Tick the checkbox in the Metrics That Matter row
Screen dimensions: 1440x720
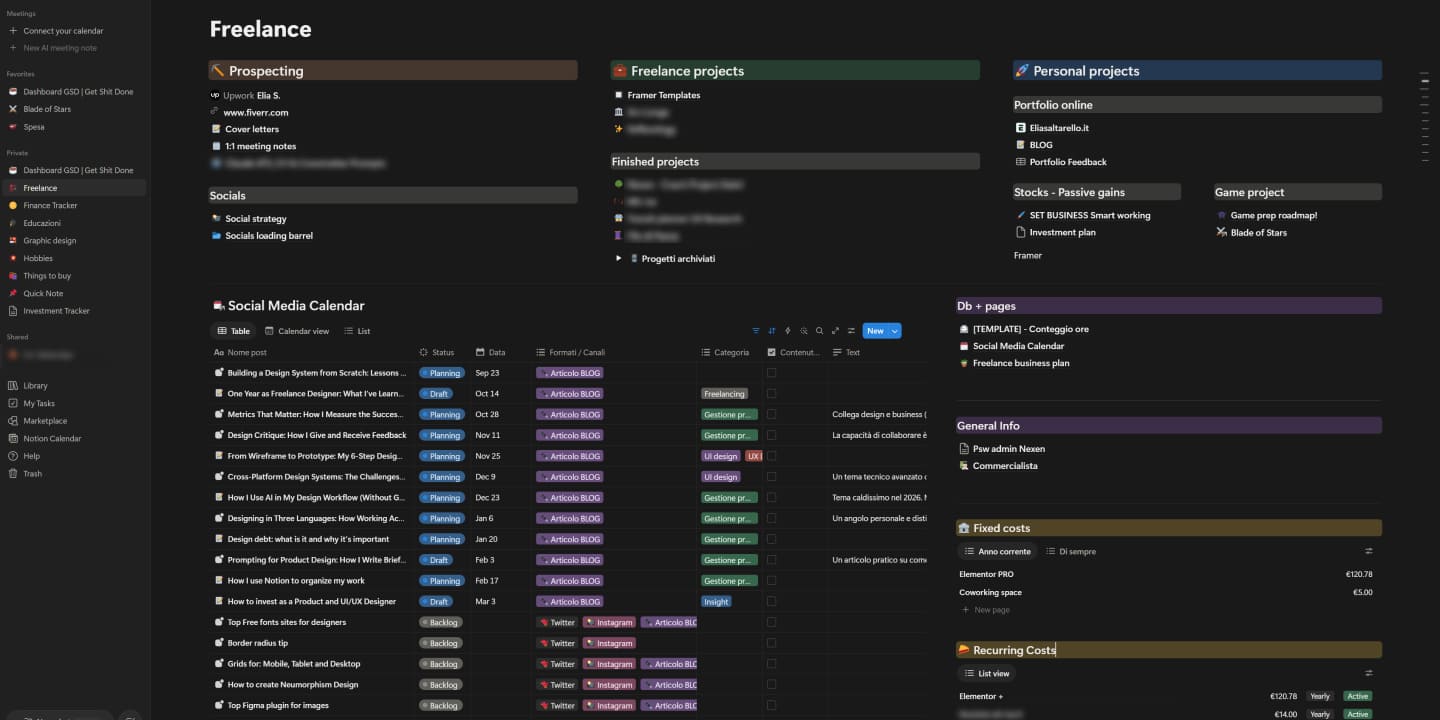[x=771, y=414]
